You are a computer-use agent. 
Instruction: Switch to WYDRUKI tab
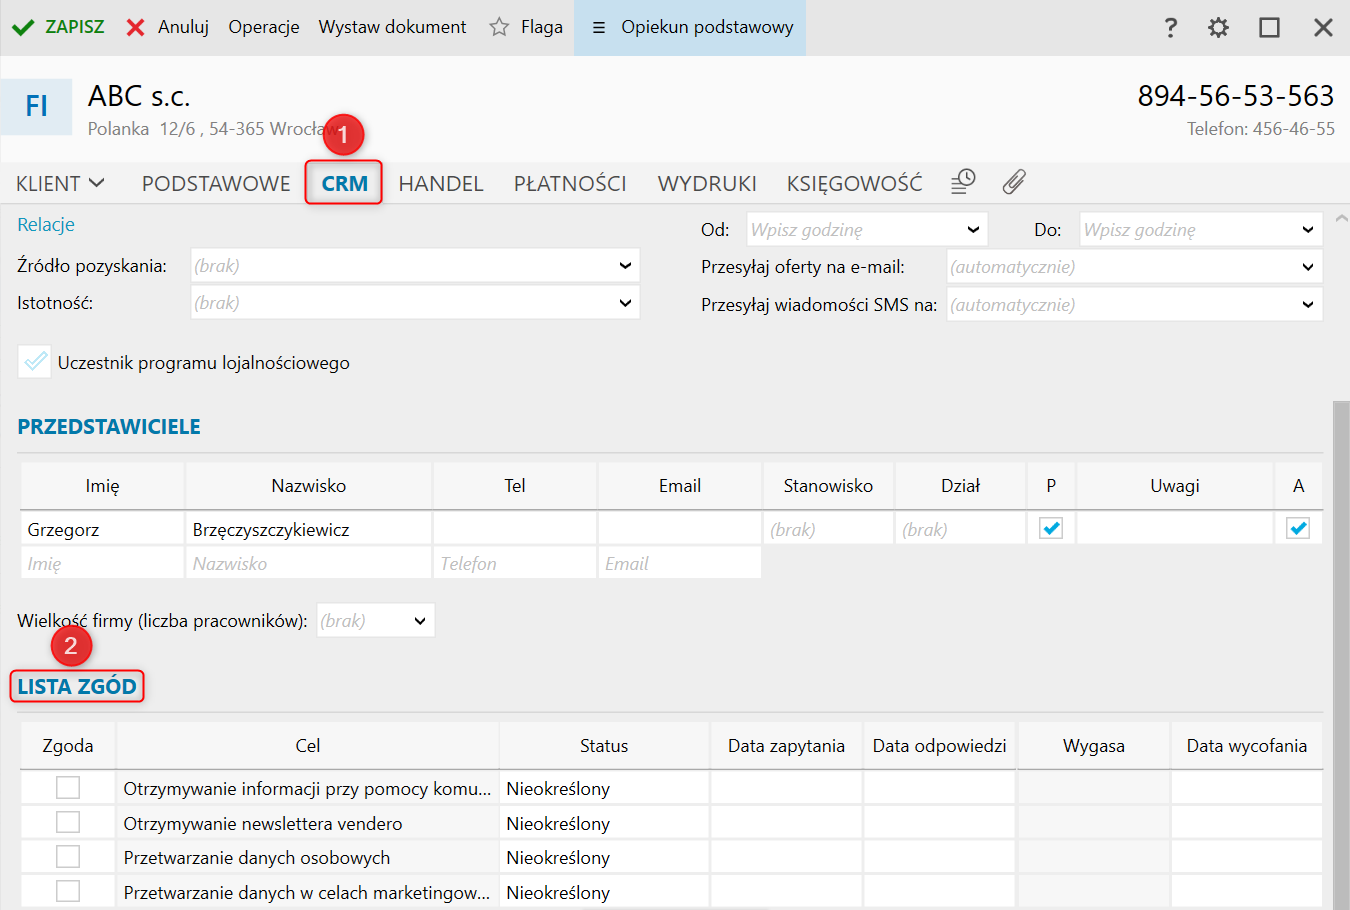(x=707, y=184)
